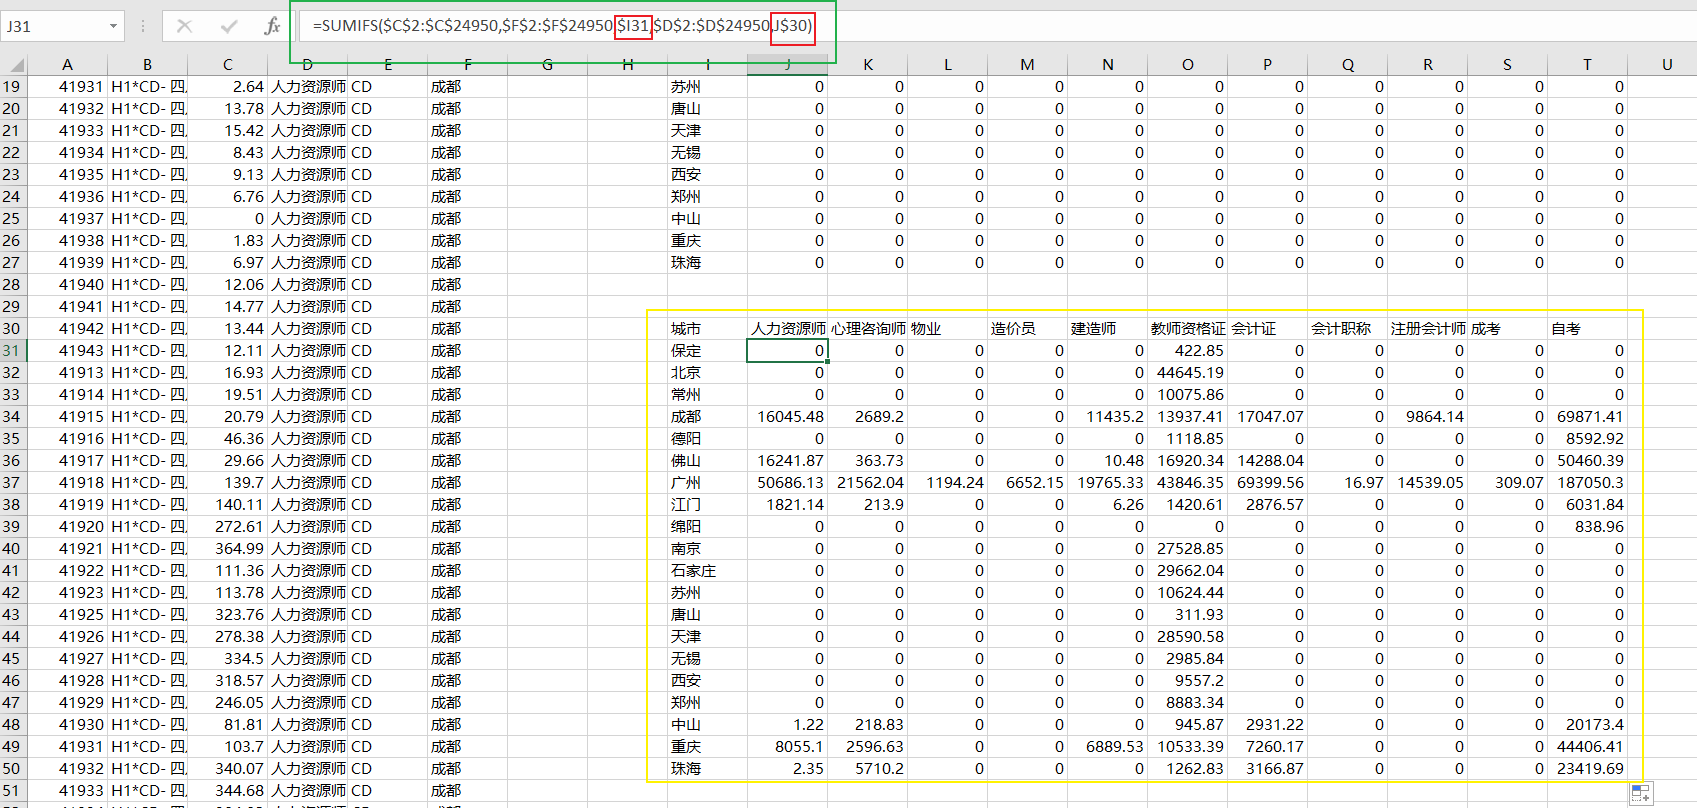Select column Q header
Viewport: 1697px width, 808px height.
tap(1348, 65)
